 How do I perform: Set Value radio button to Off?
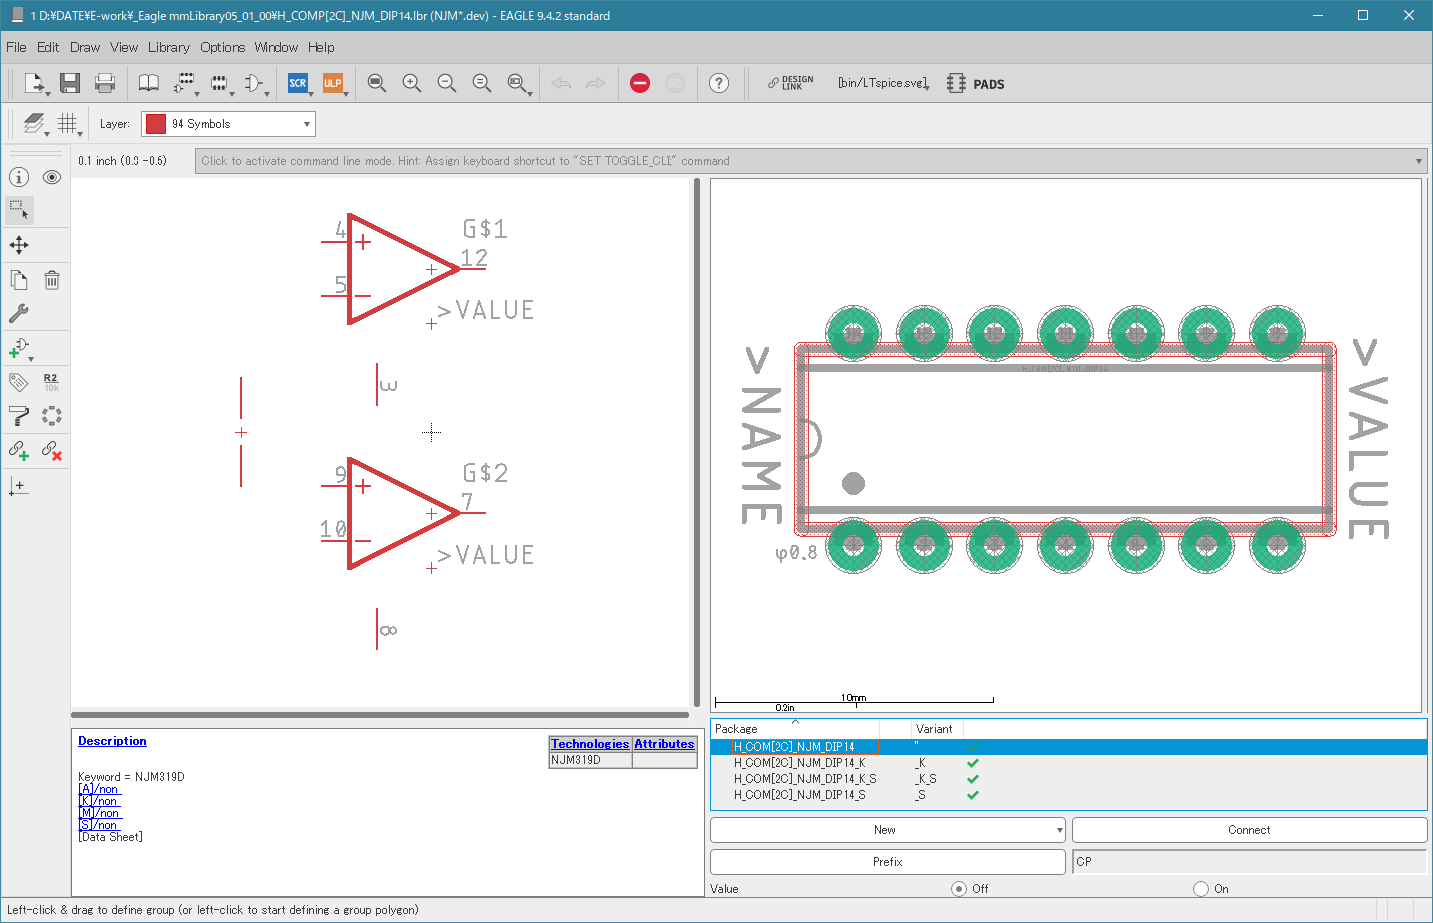(x=959, y=889)
